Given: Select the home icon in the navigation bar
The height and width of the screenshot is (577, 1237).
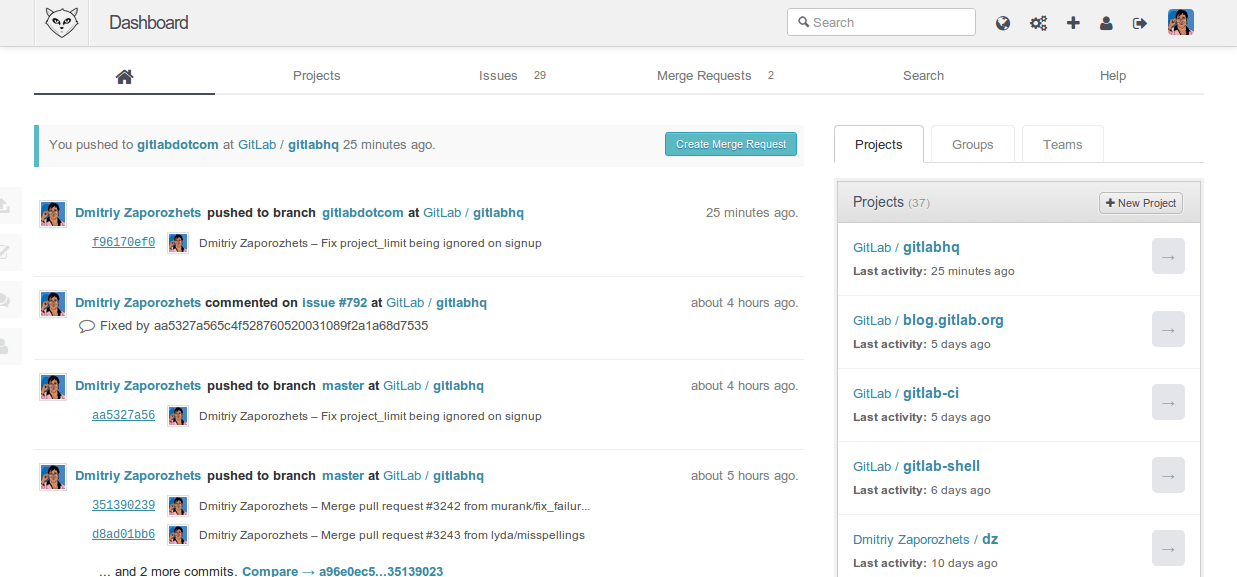Looking at the screenshot, I should pyautogui.click(x=124, y=75).
